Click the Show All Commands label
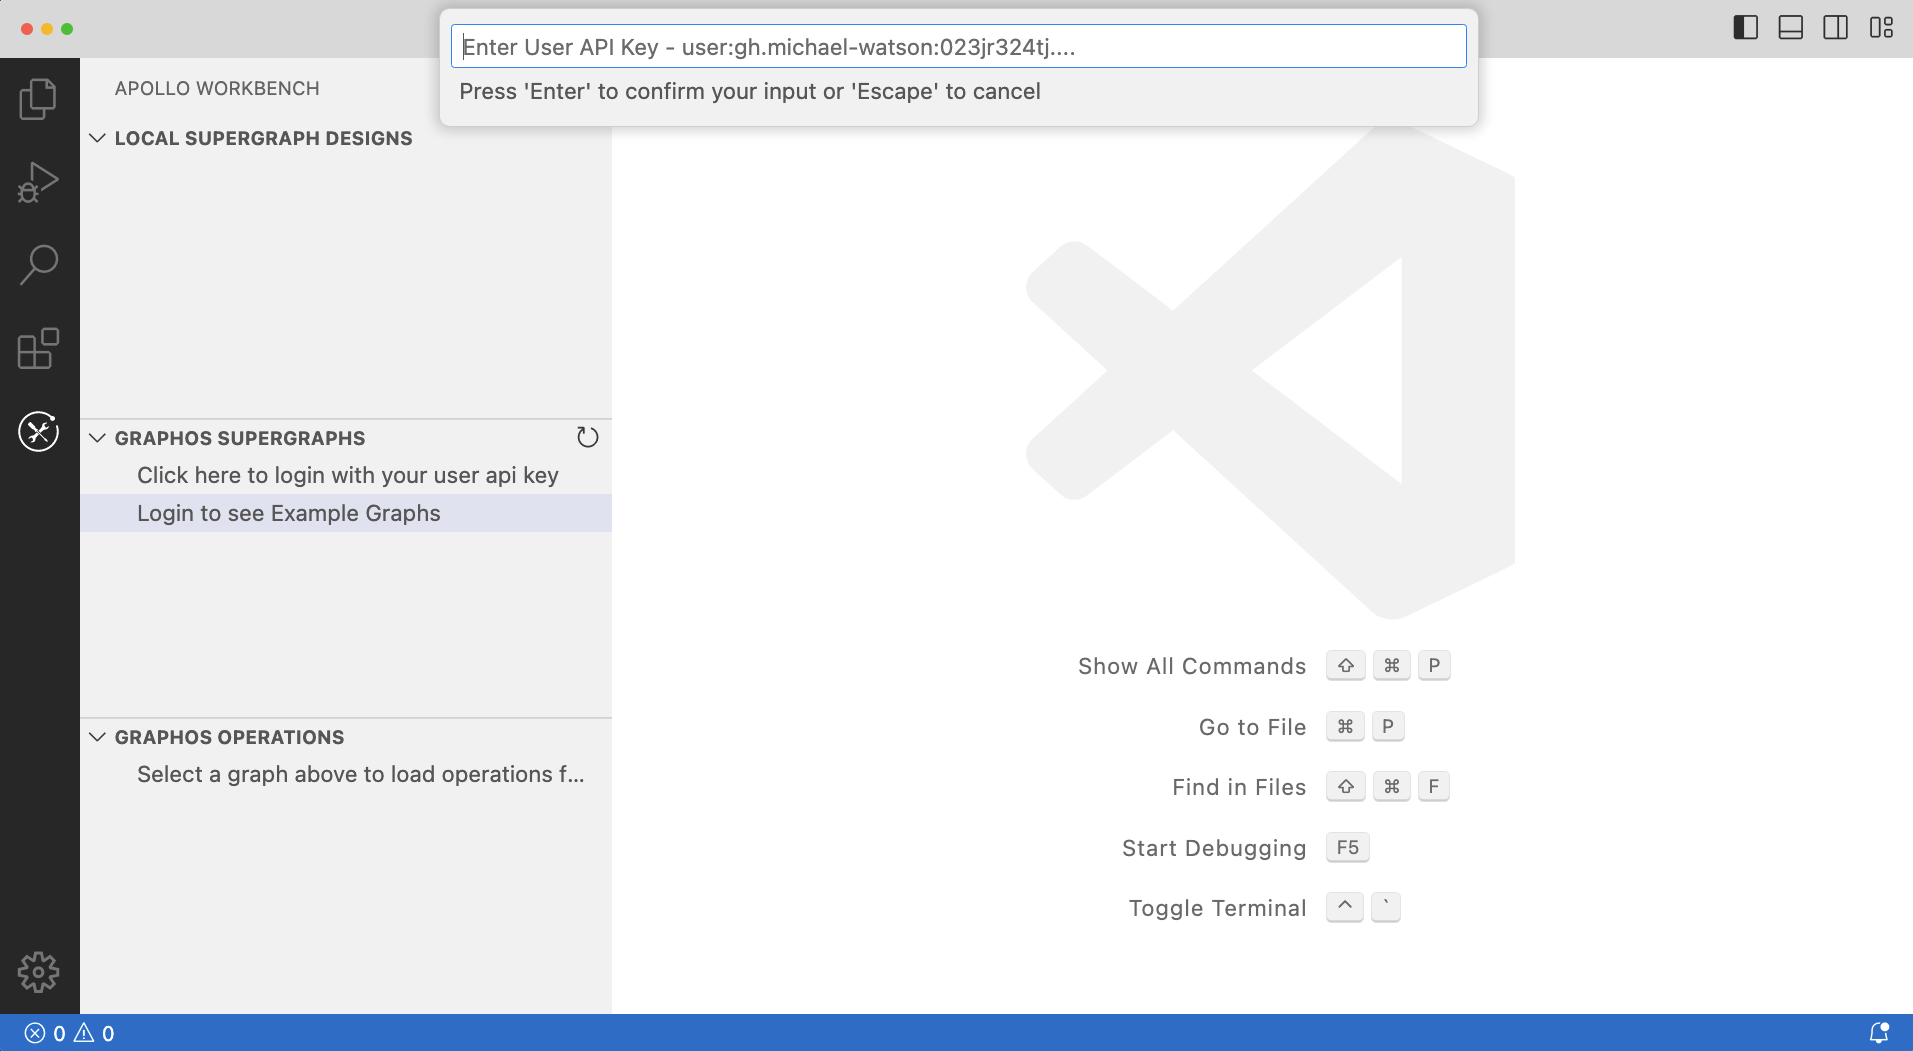The height and width of the screenshot is (1051, 1913). (x=1192, y=666)
